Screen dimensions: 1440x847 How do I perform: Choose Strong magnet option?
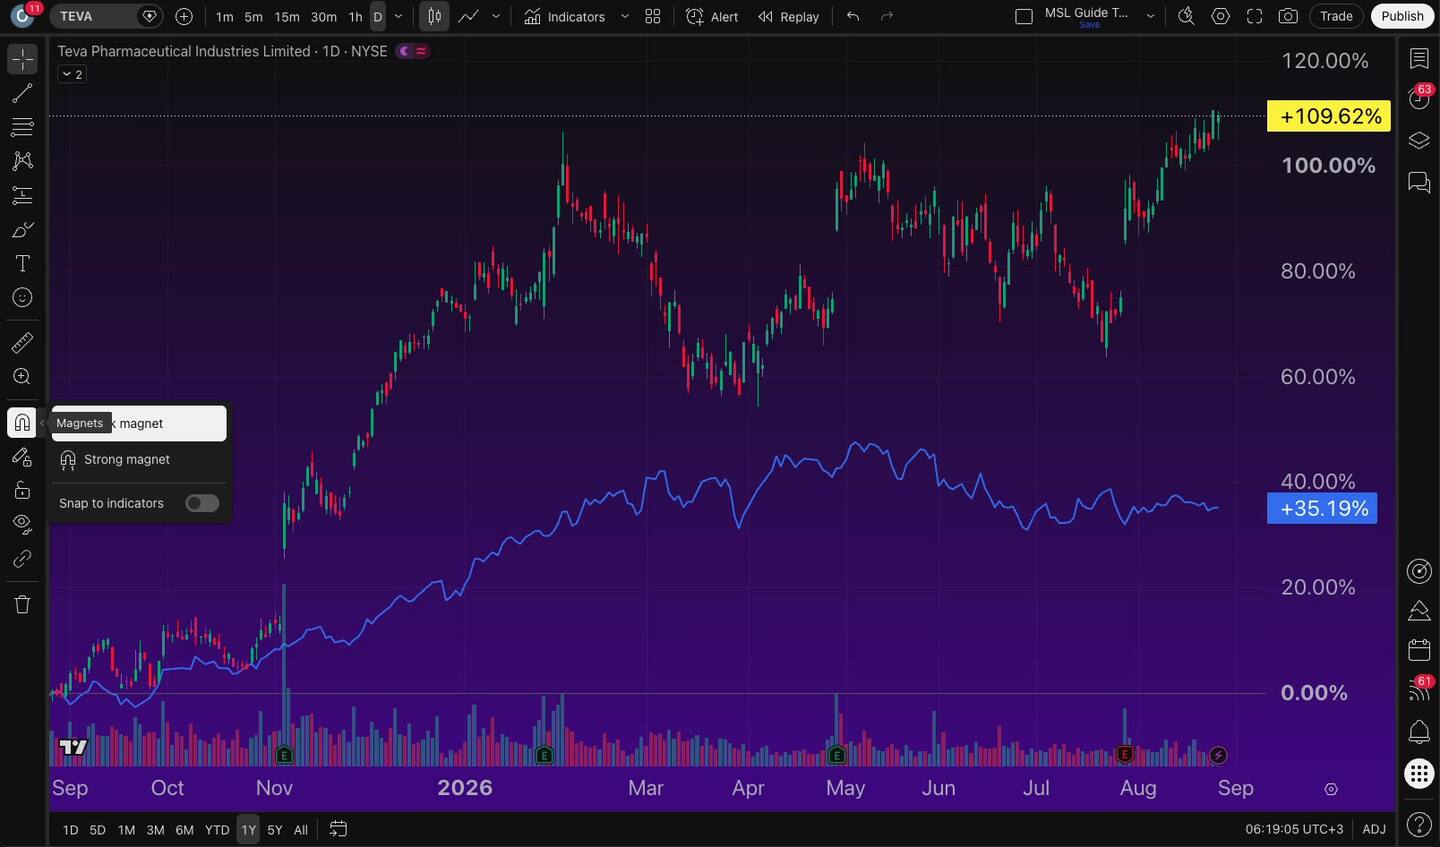coord(140,460)
